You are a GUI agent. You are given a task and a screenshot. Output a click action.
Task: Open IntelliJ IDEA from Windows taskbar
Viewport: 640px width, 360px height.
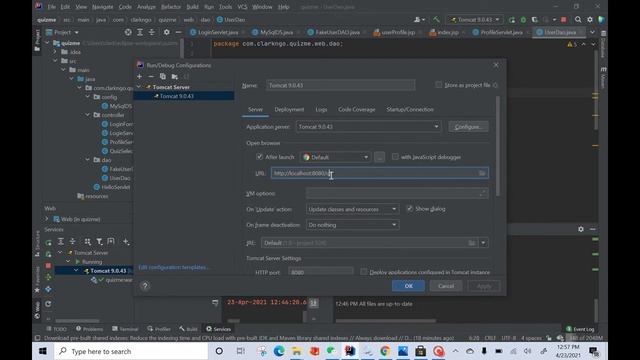point(350,351)
